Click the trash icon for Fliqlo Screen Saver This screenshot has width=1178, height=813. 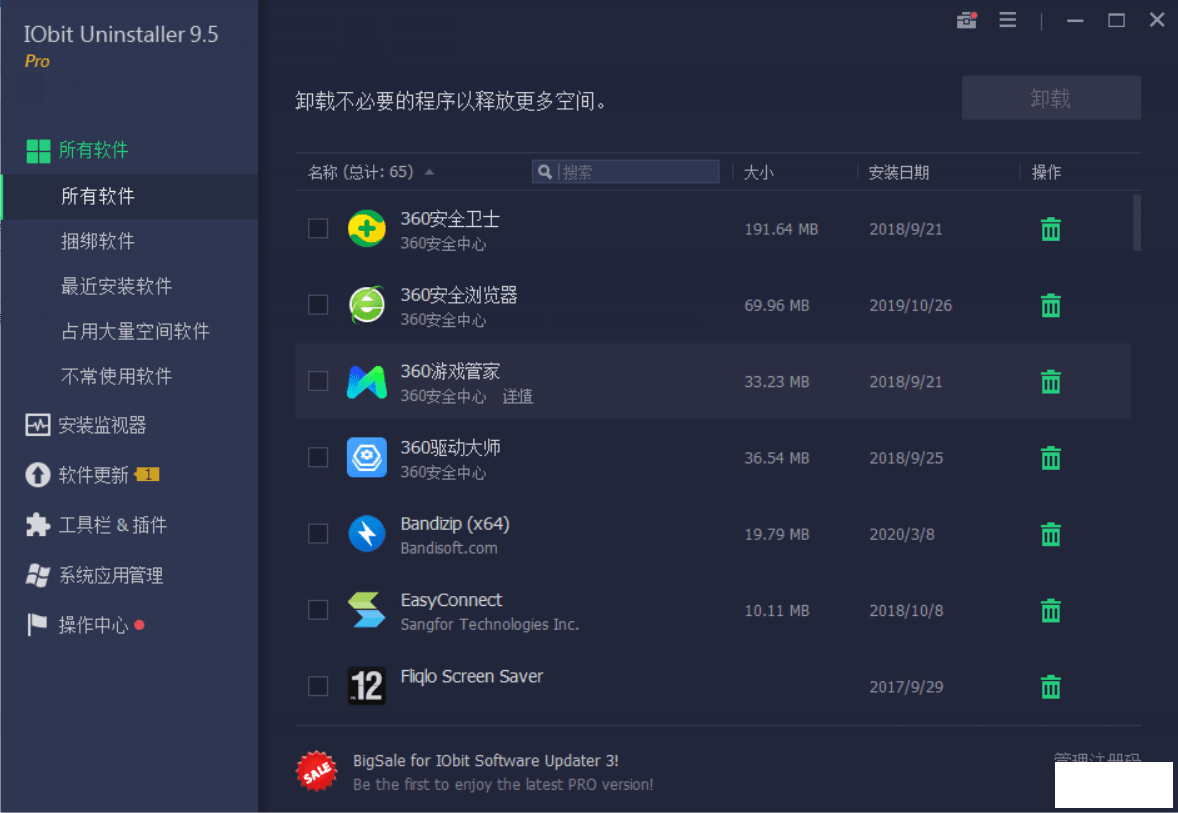[x=1050, y=687]
